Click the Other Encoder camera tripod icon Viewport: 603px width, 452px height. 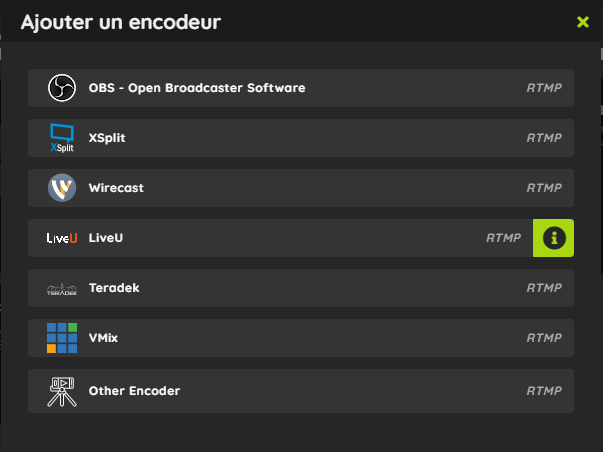[x=62, y=392]
